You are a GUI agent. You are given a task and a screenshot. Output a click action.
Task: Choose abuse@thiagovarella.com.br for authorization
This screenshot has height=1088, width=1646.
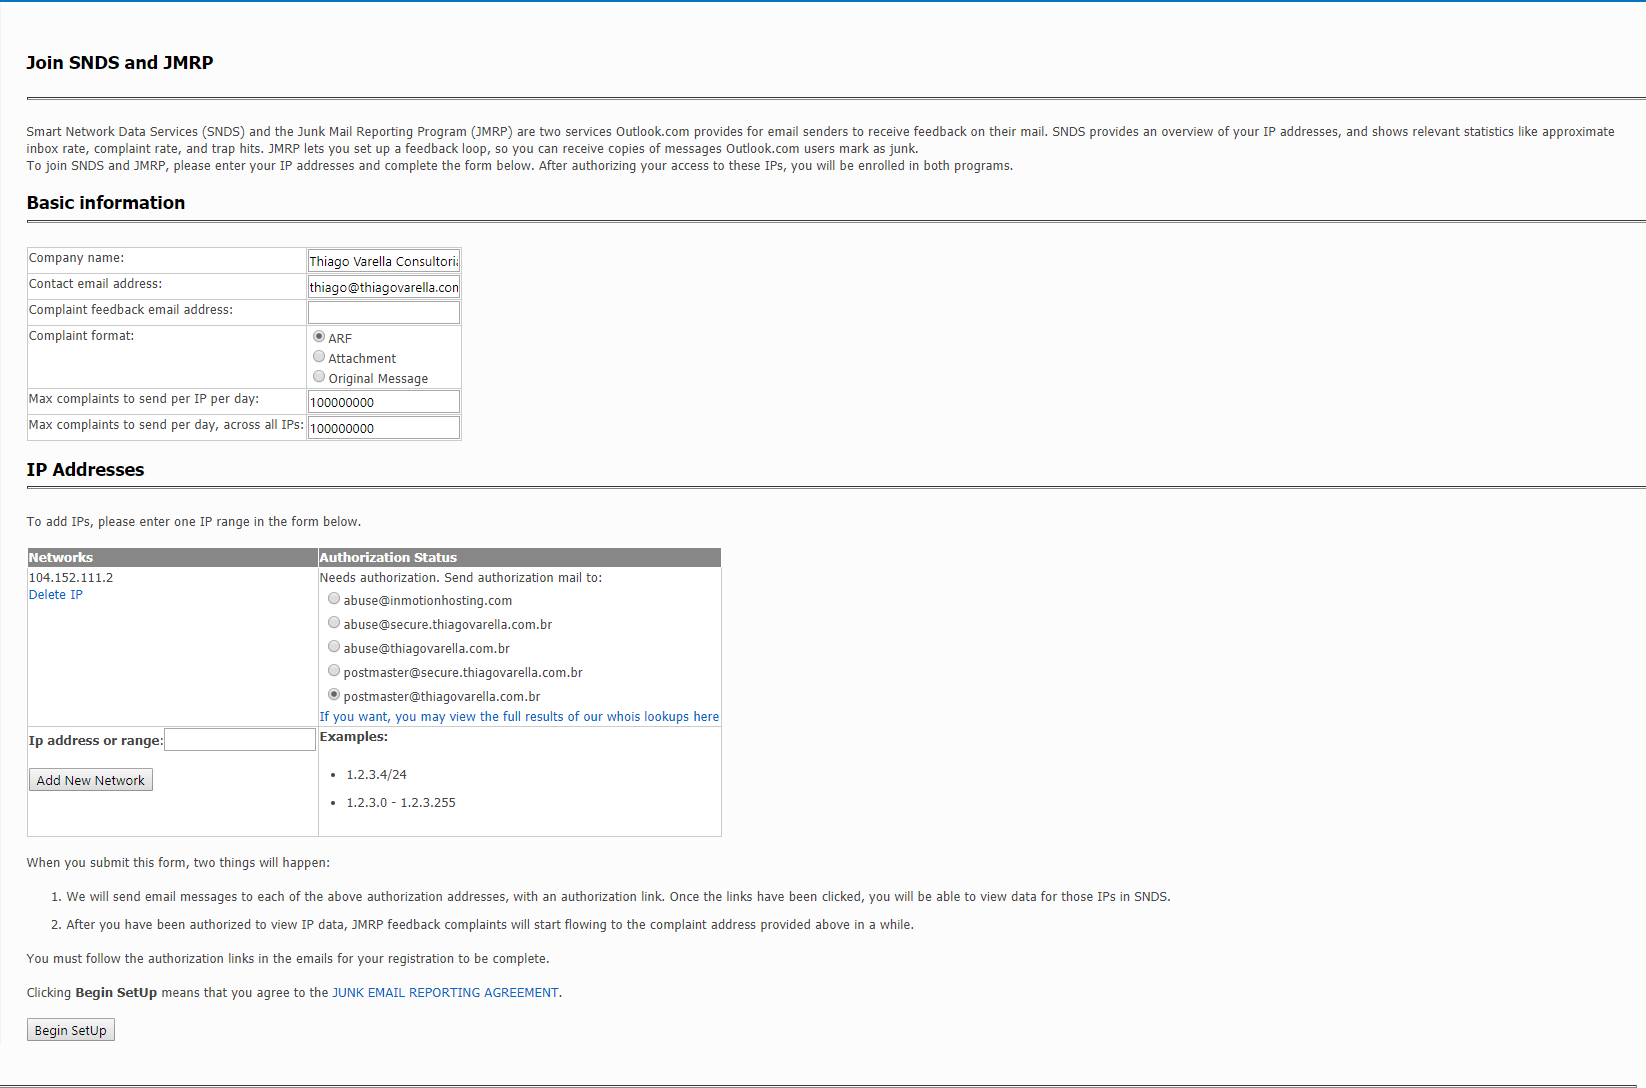(334, 647)
